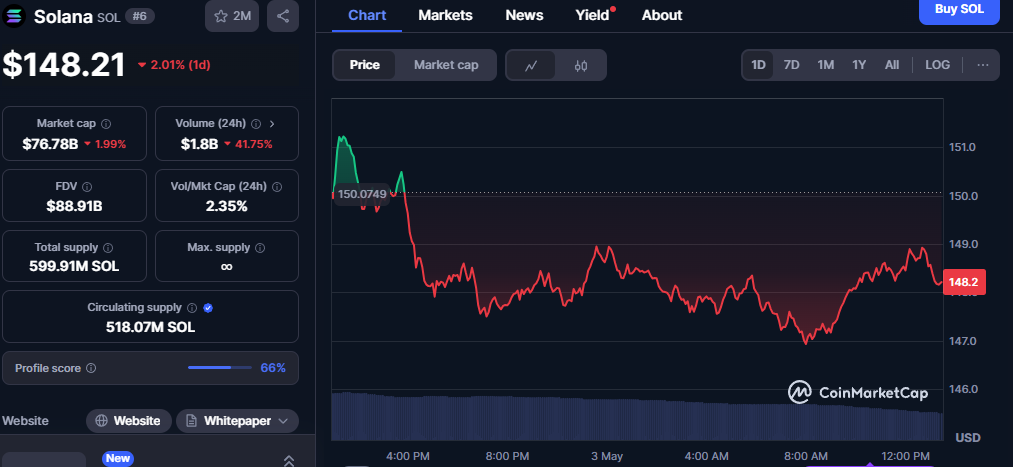Viewport: 1013px width, 467px height.
Task: Open the Chart tab
Action: coord(367,15)
